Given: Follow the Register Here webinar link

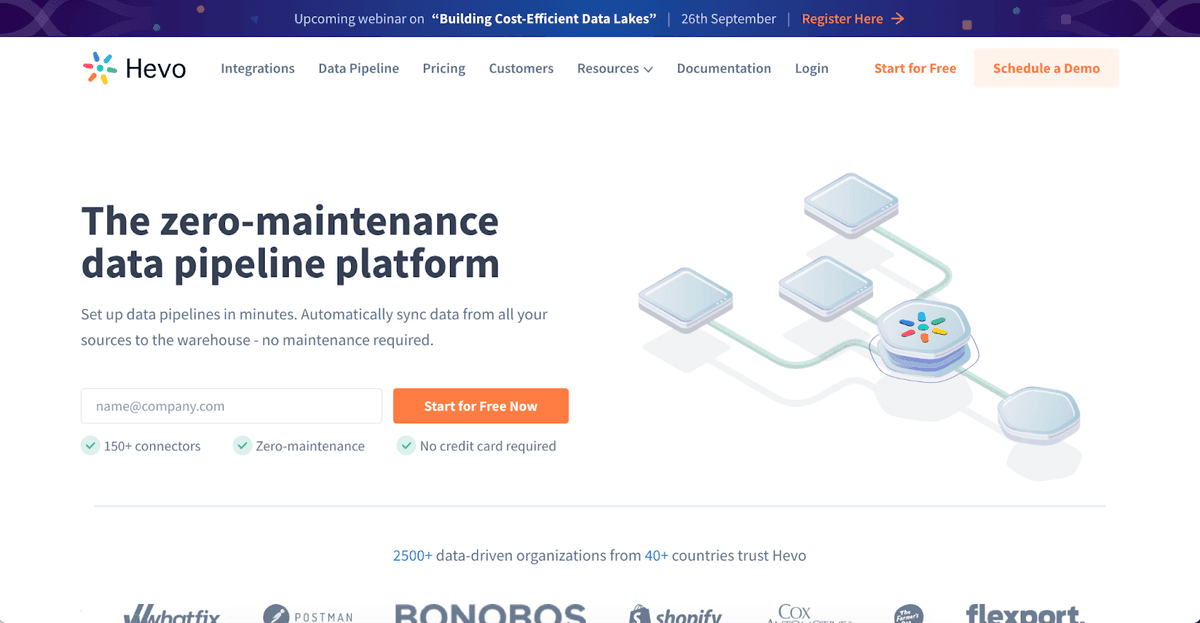Looking at the screenshot, I should coord(842,19).
